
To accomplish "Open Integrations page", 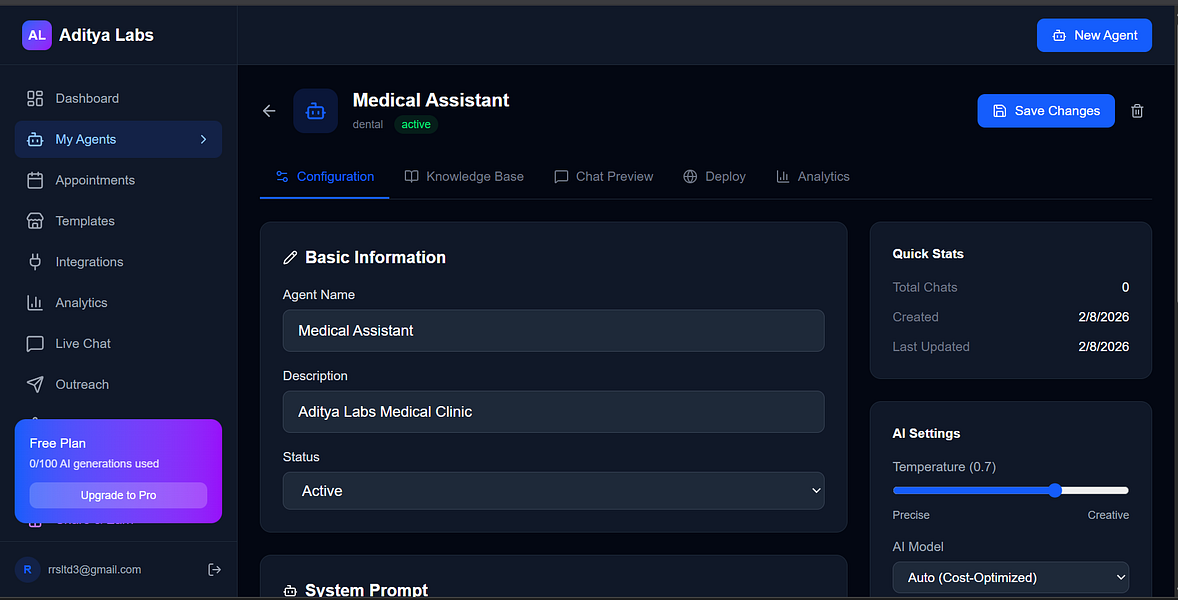I will [118, 262].
